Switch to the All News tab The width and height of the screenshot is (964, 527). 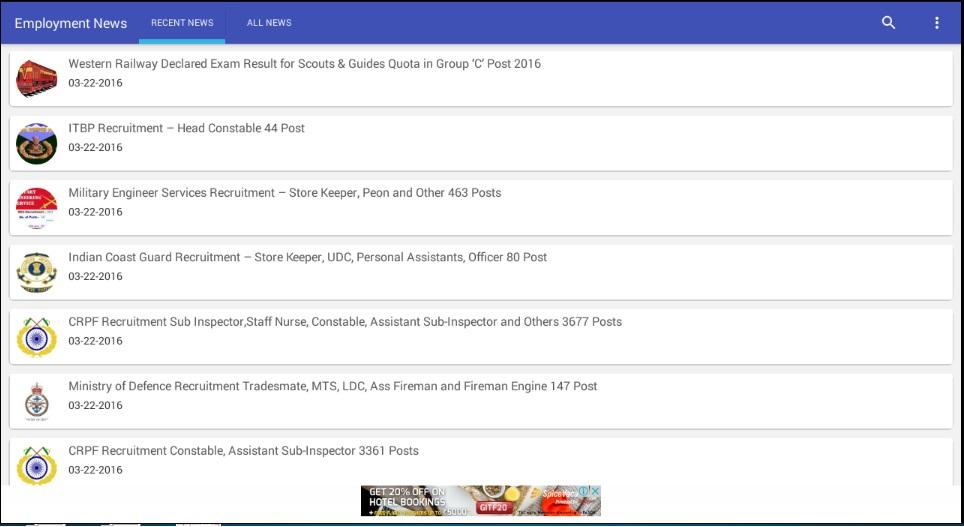(269, 23)
